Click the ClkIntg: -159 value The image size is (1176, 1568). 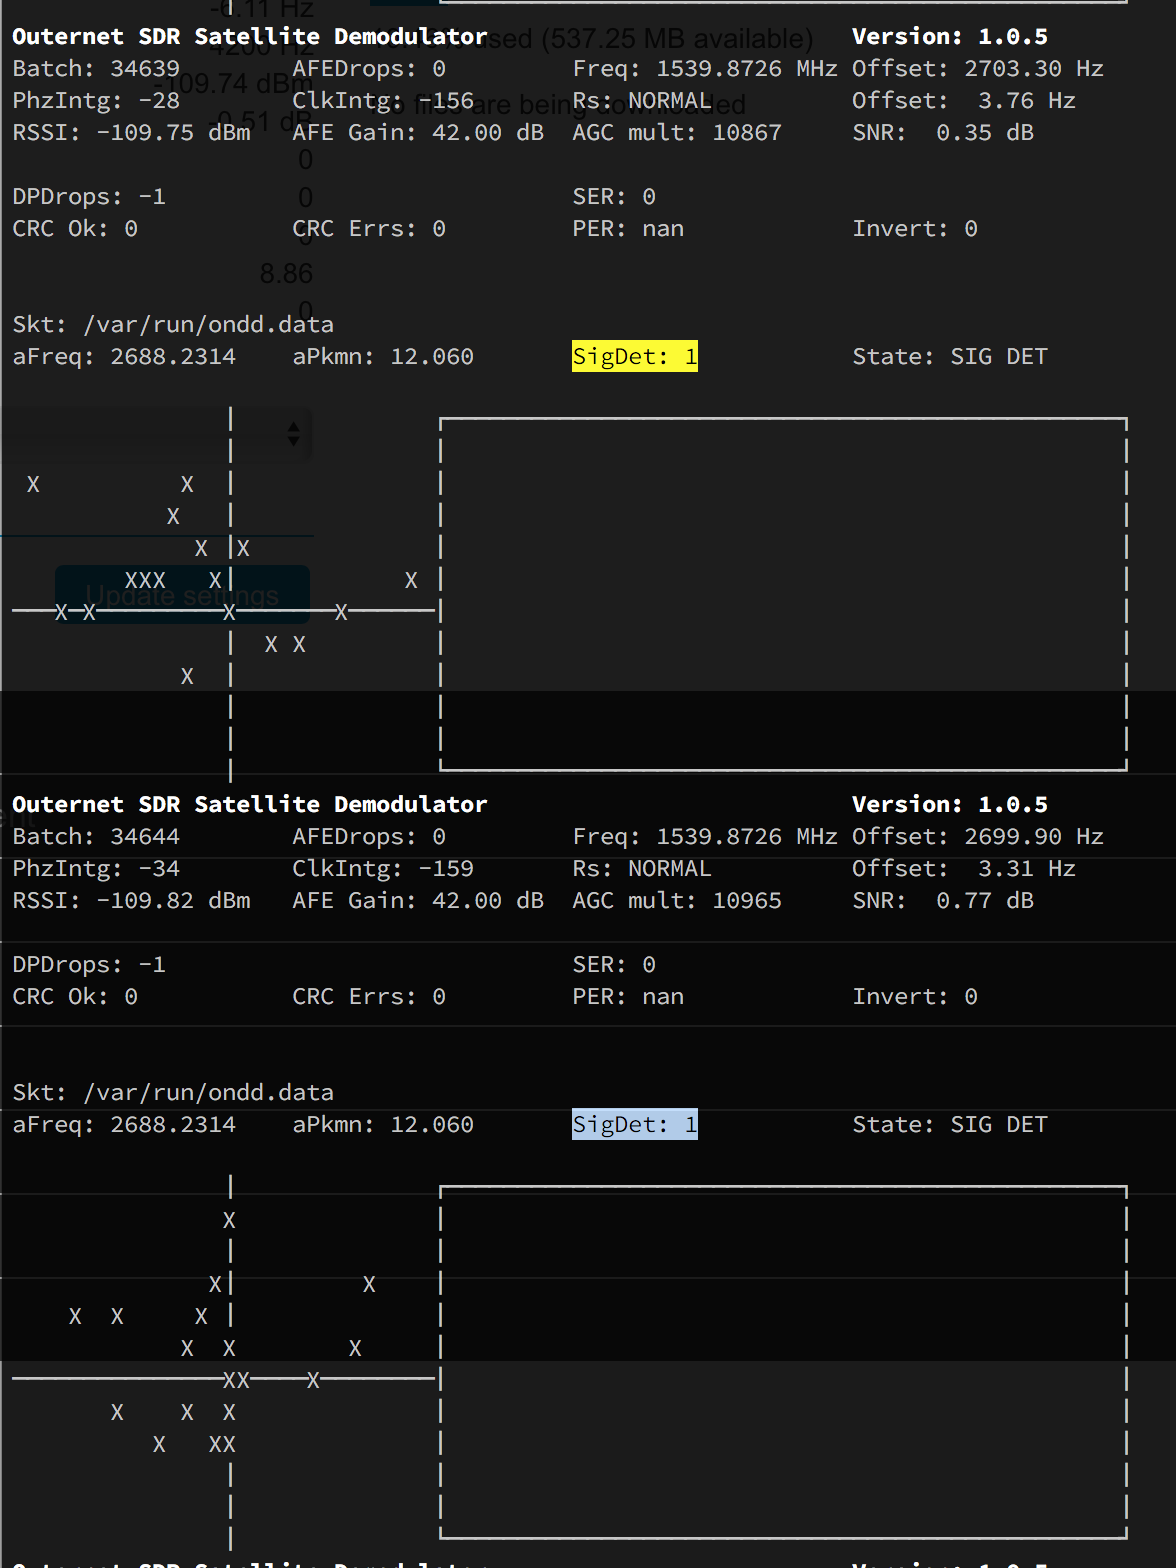pos(383,868)
